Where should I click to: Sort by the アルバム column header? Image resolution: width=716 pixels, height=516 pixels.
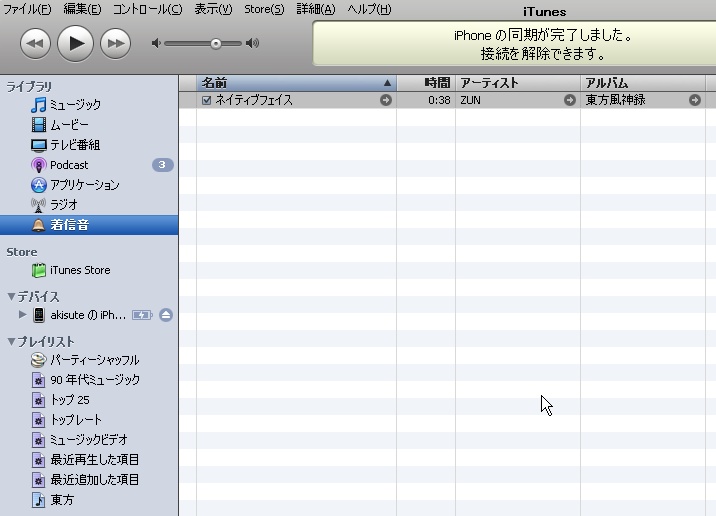click(x=643, y=83)
